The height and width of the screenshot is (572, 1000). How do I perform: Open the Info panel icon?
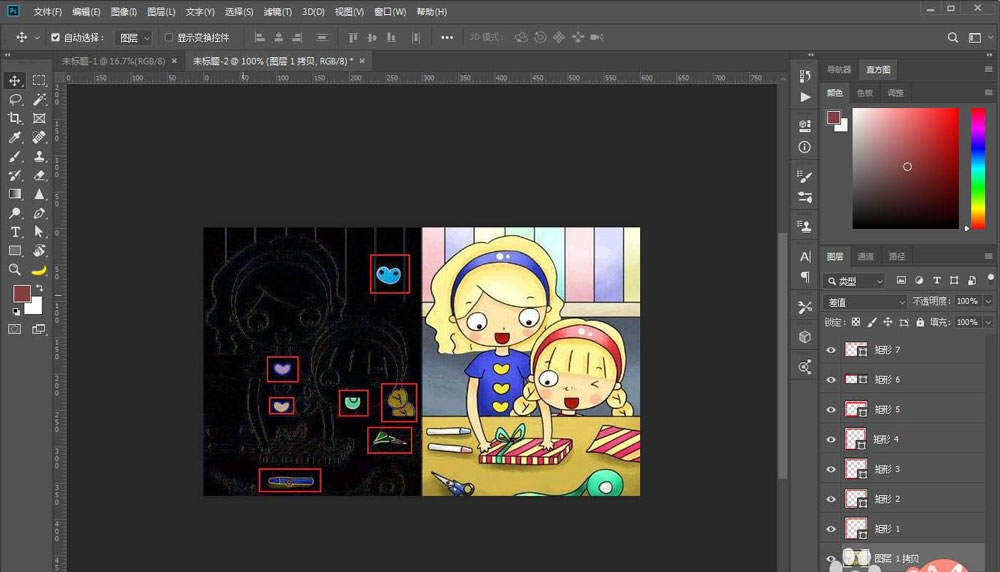pos(805,147)
